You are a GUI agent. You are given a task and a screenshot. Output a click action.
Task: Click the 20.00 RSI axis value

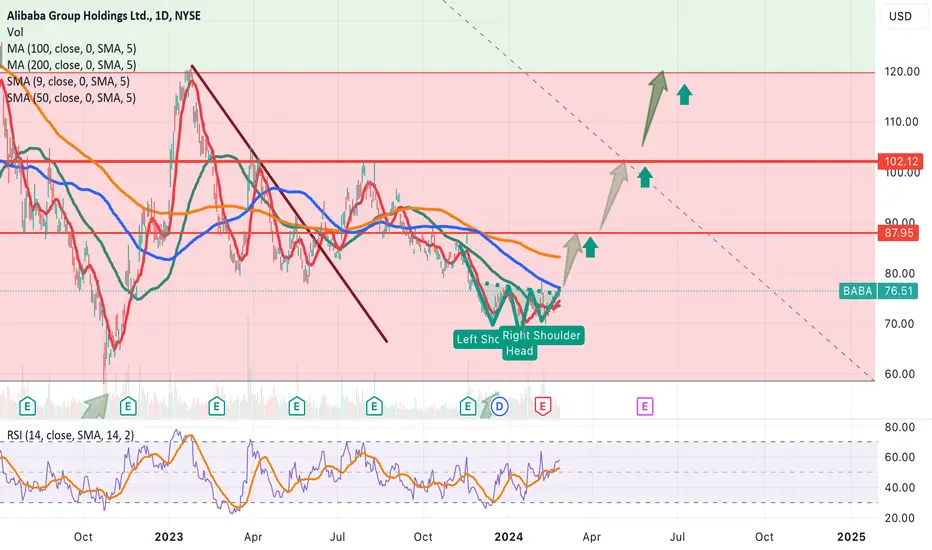(899, 518)
